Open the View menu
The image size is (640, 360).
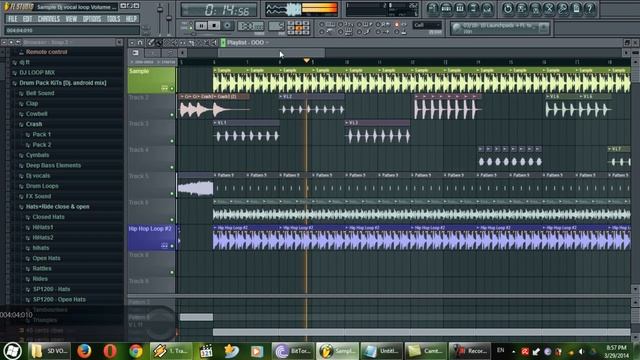(71, 19)
